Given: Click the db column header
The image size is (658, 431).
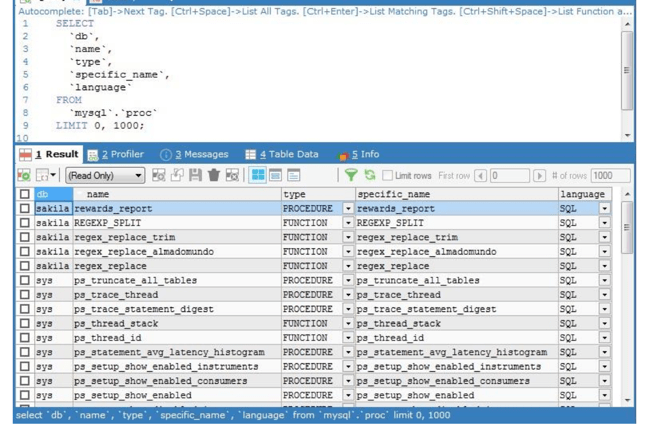Looking at the screenshot, I should point(53,194).
